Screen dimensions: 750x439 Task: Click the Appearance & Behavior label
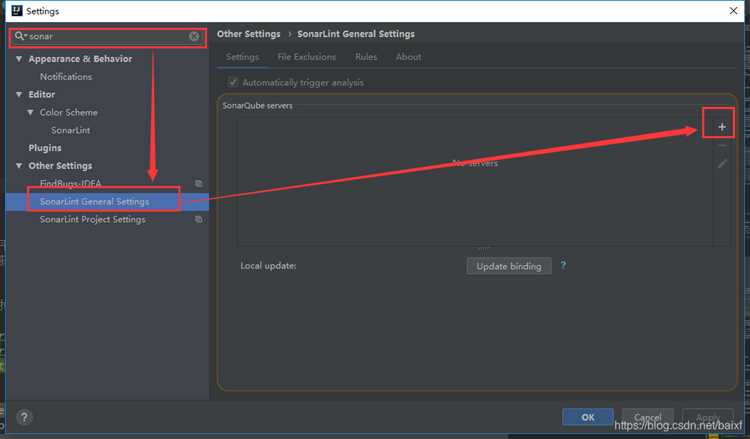click(x=80, y=59)
